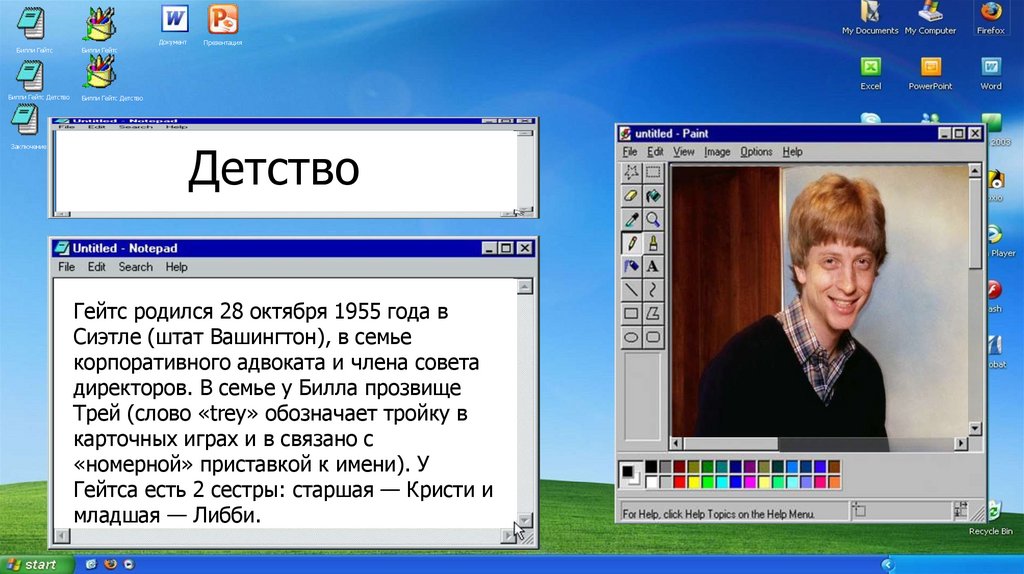The height and width of the screenshot is (574, 1024).
Task: Select the Free-Form Select tool in Paint
Action: [x=631, y=172]
